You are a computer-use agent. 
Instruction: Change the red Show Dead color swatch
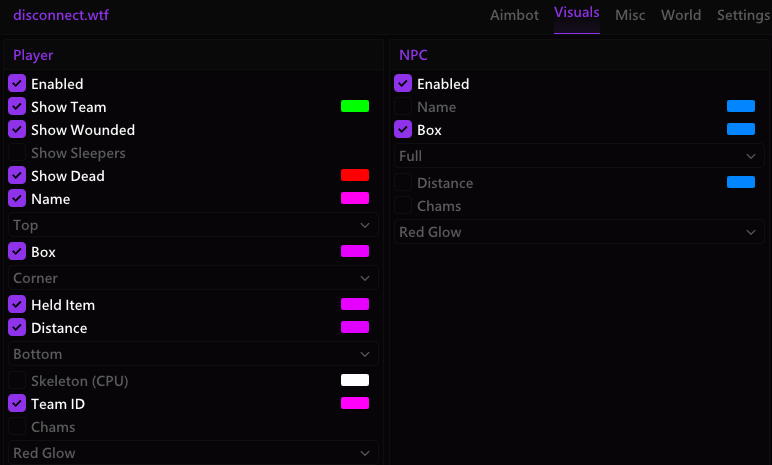(355, 175)
